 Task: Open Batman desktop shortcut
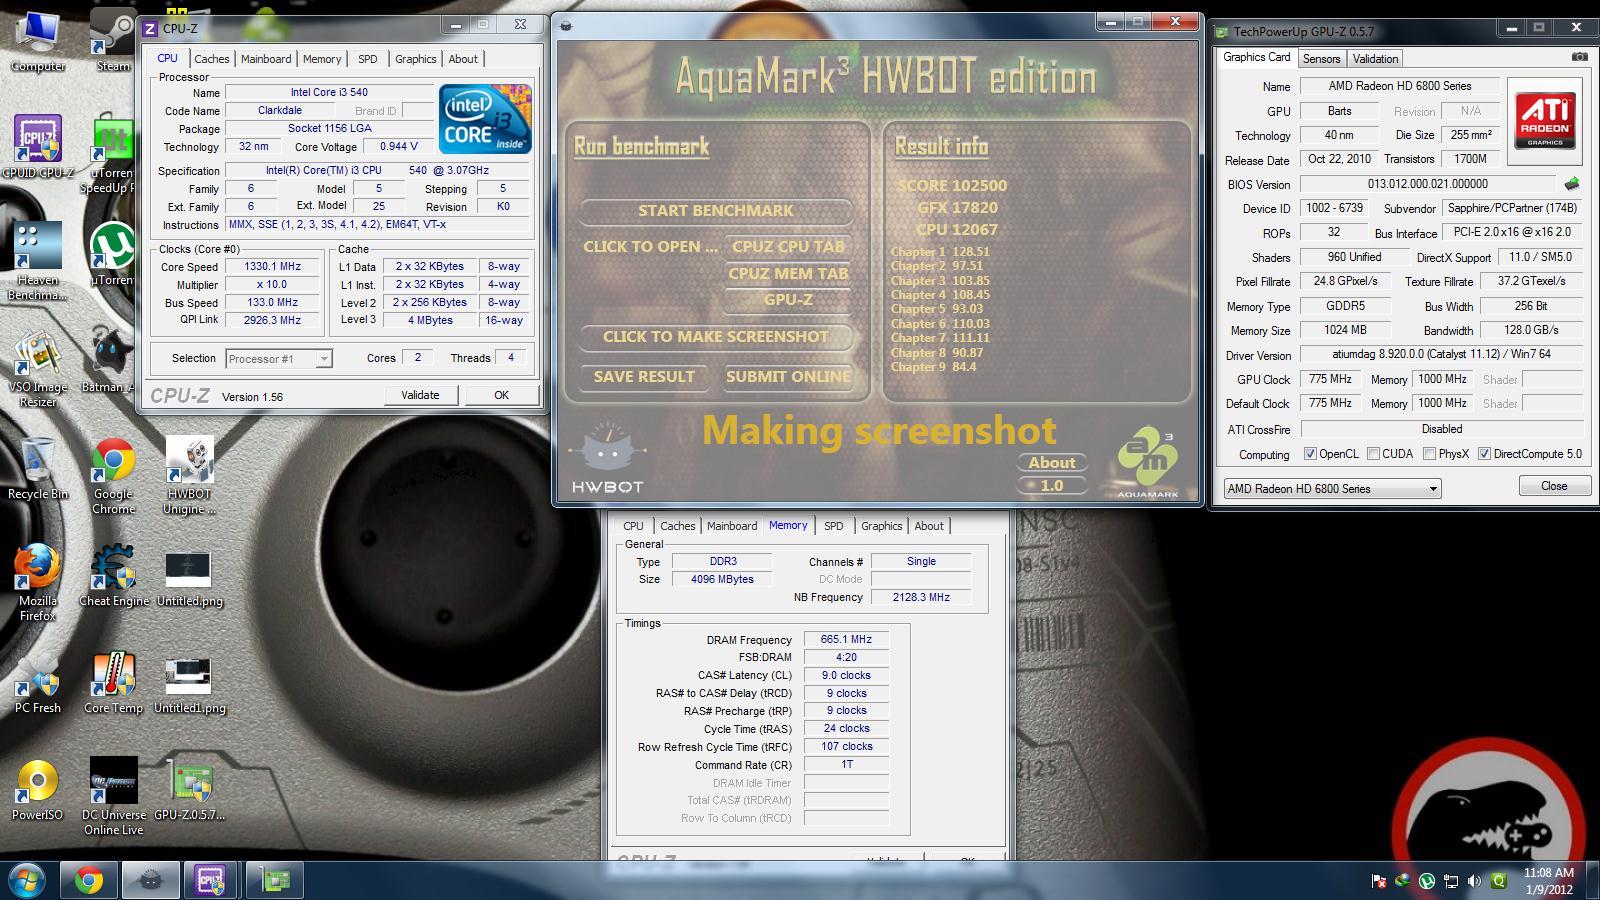tap(113, 362)
